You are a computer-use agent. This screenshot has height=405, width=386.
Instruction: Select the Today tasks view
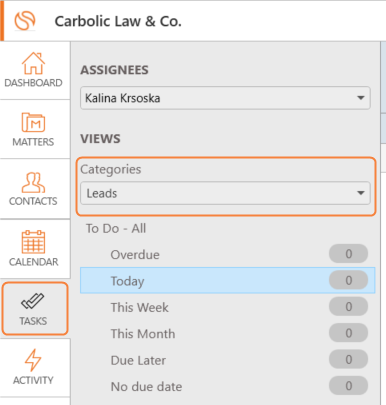pos(228,280)
